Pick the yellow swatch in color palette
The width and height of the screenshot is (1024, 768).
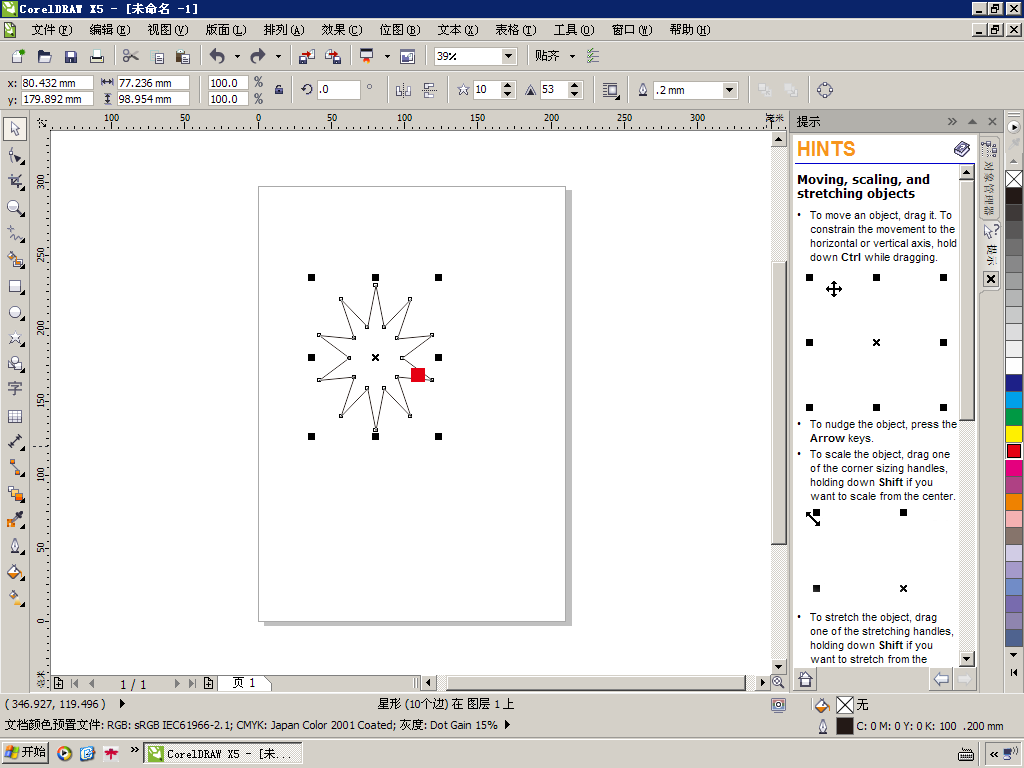pos(1014,433)
